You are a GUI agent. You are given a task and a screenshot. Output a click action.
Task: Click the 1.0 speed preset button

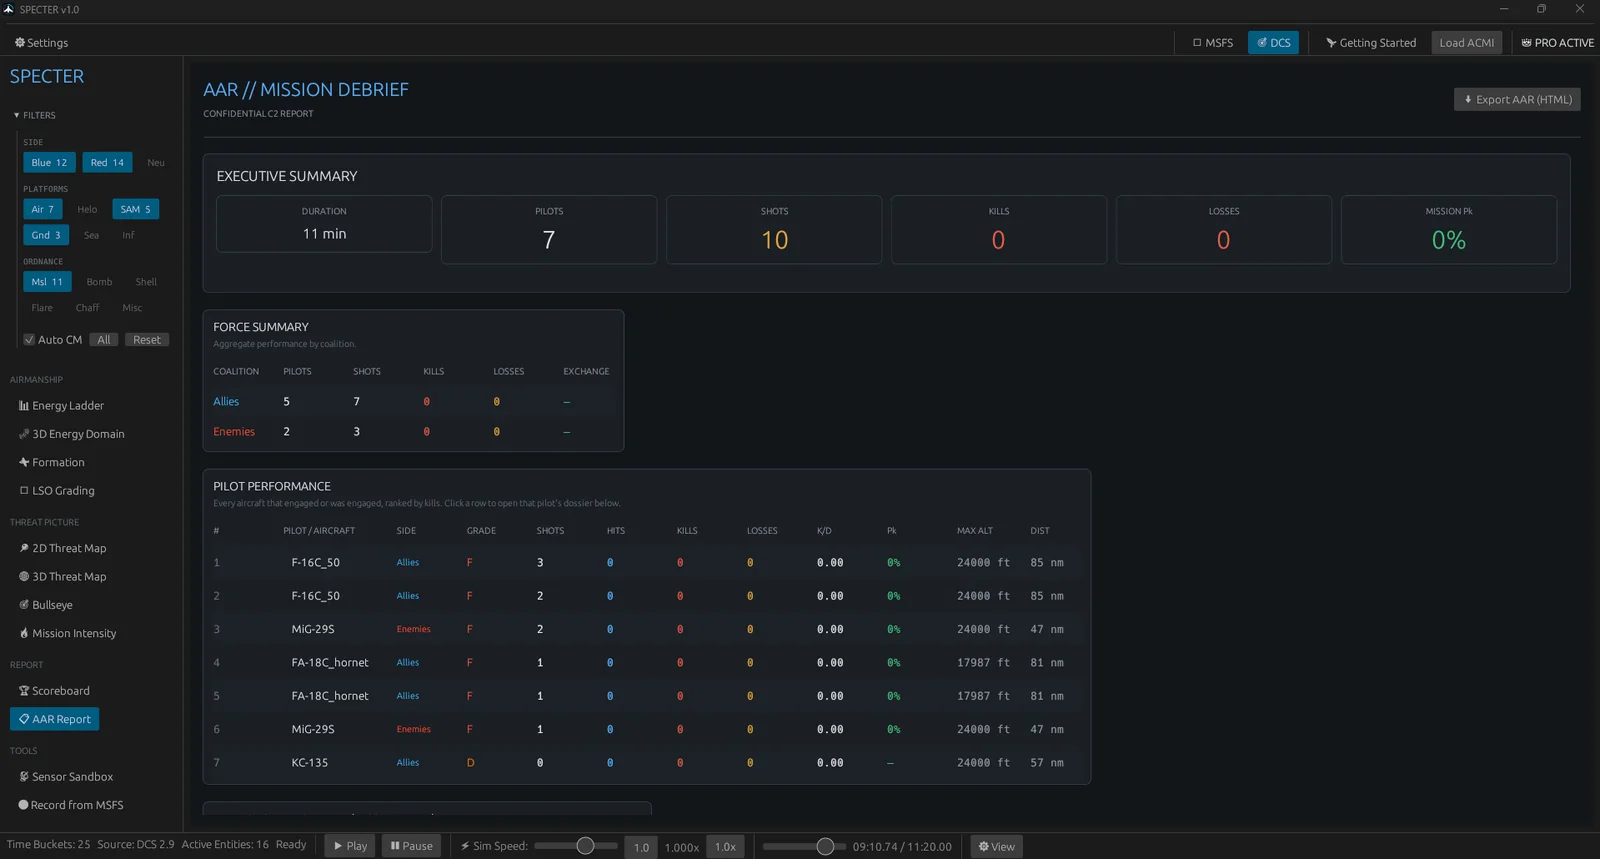click(x=641, y=847)
